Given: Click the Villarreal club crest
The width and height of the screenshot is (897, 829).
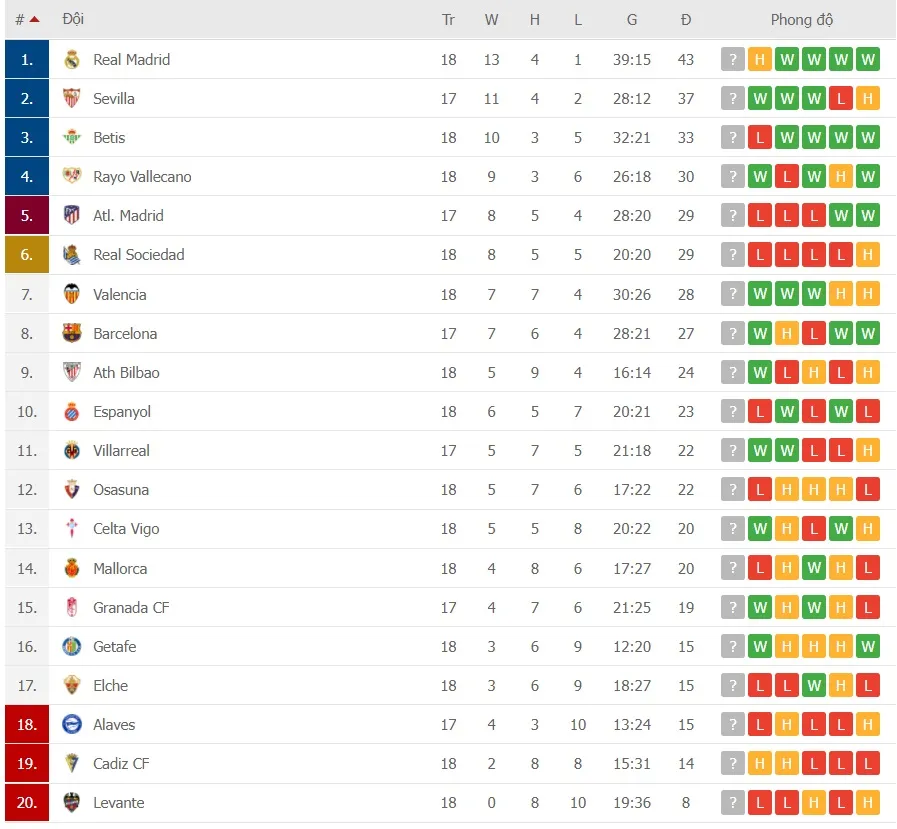Looking at the screenshot, I should [x=70, y=450].
